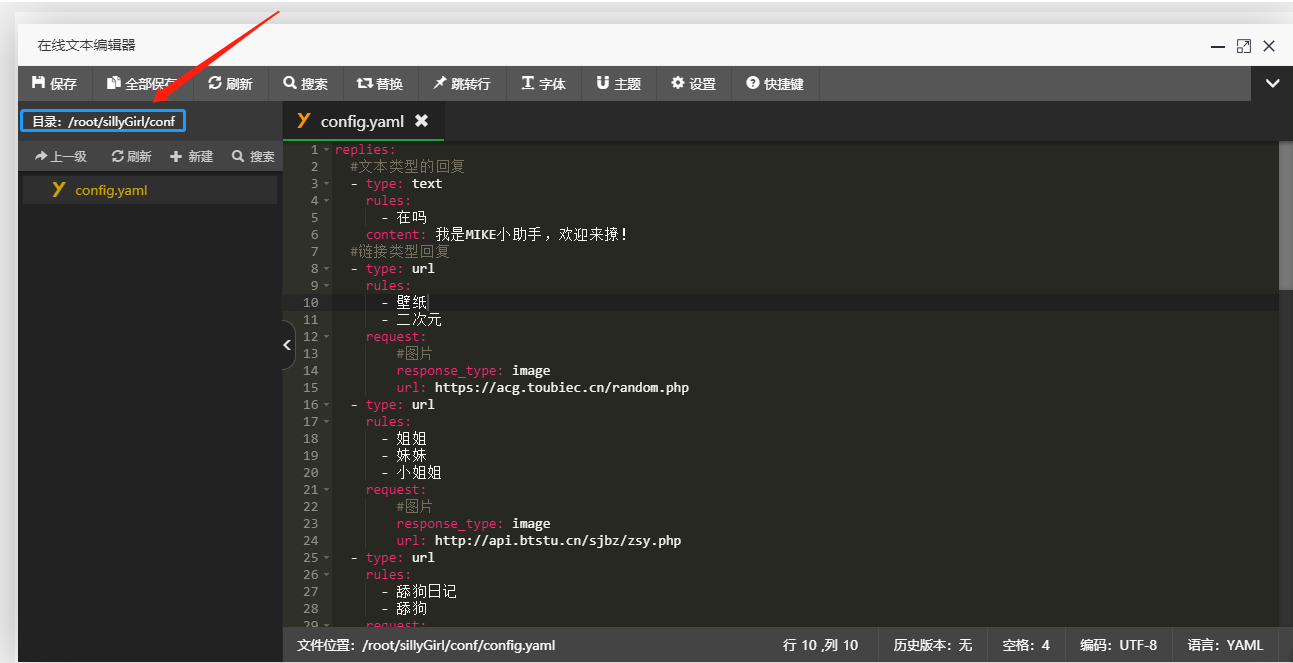This screenshot has height=663, width=1293.
Task: Open 历史版本 history versions in status bar
Action: coord(932,645)
